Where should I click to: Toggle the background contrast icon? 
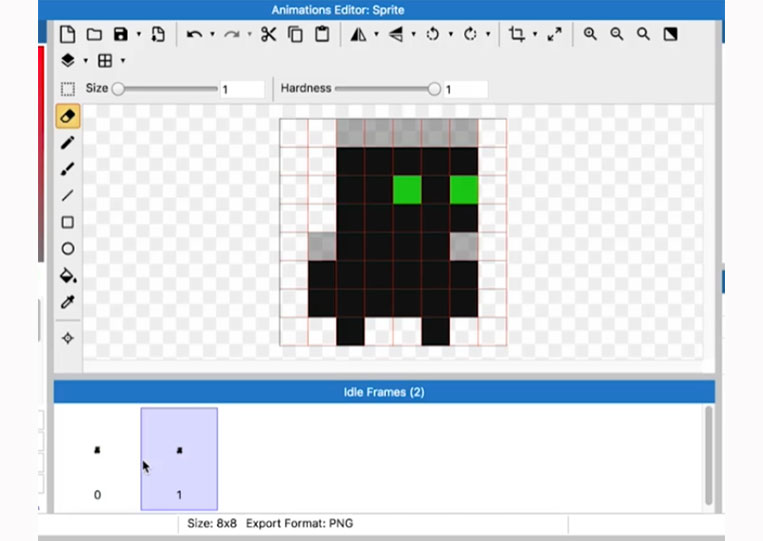pos(671,34)
